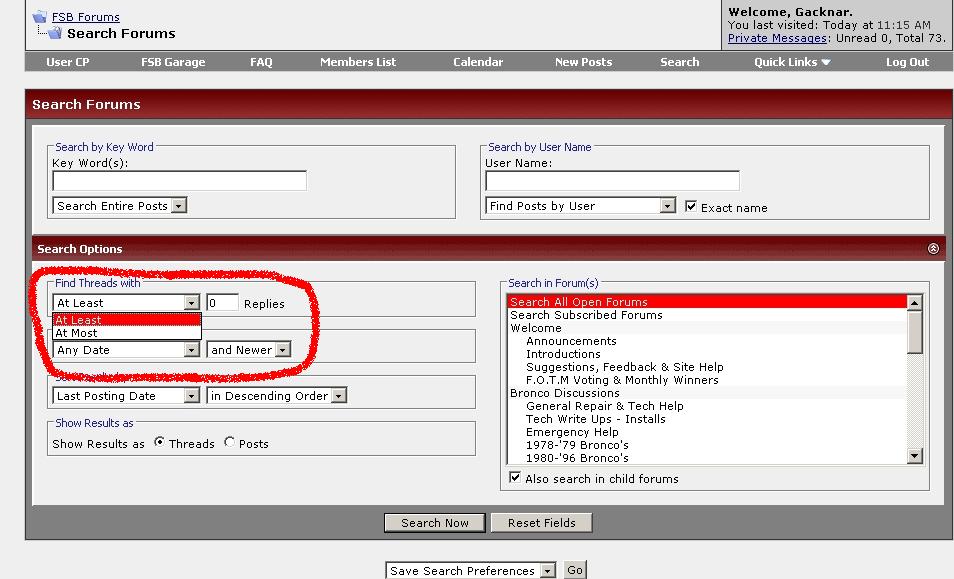Viewport: 954px width, 579px height.
Task: Open the Any Date dropdown
Action: [126, 350]
